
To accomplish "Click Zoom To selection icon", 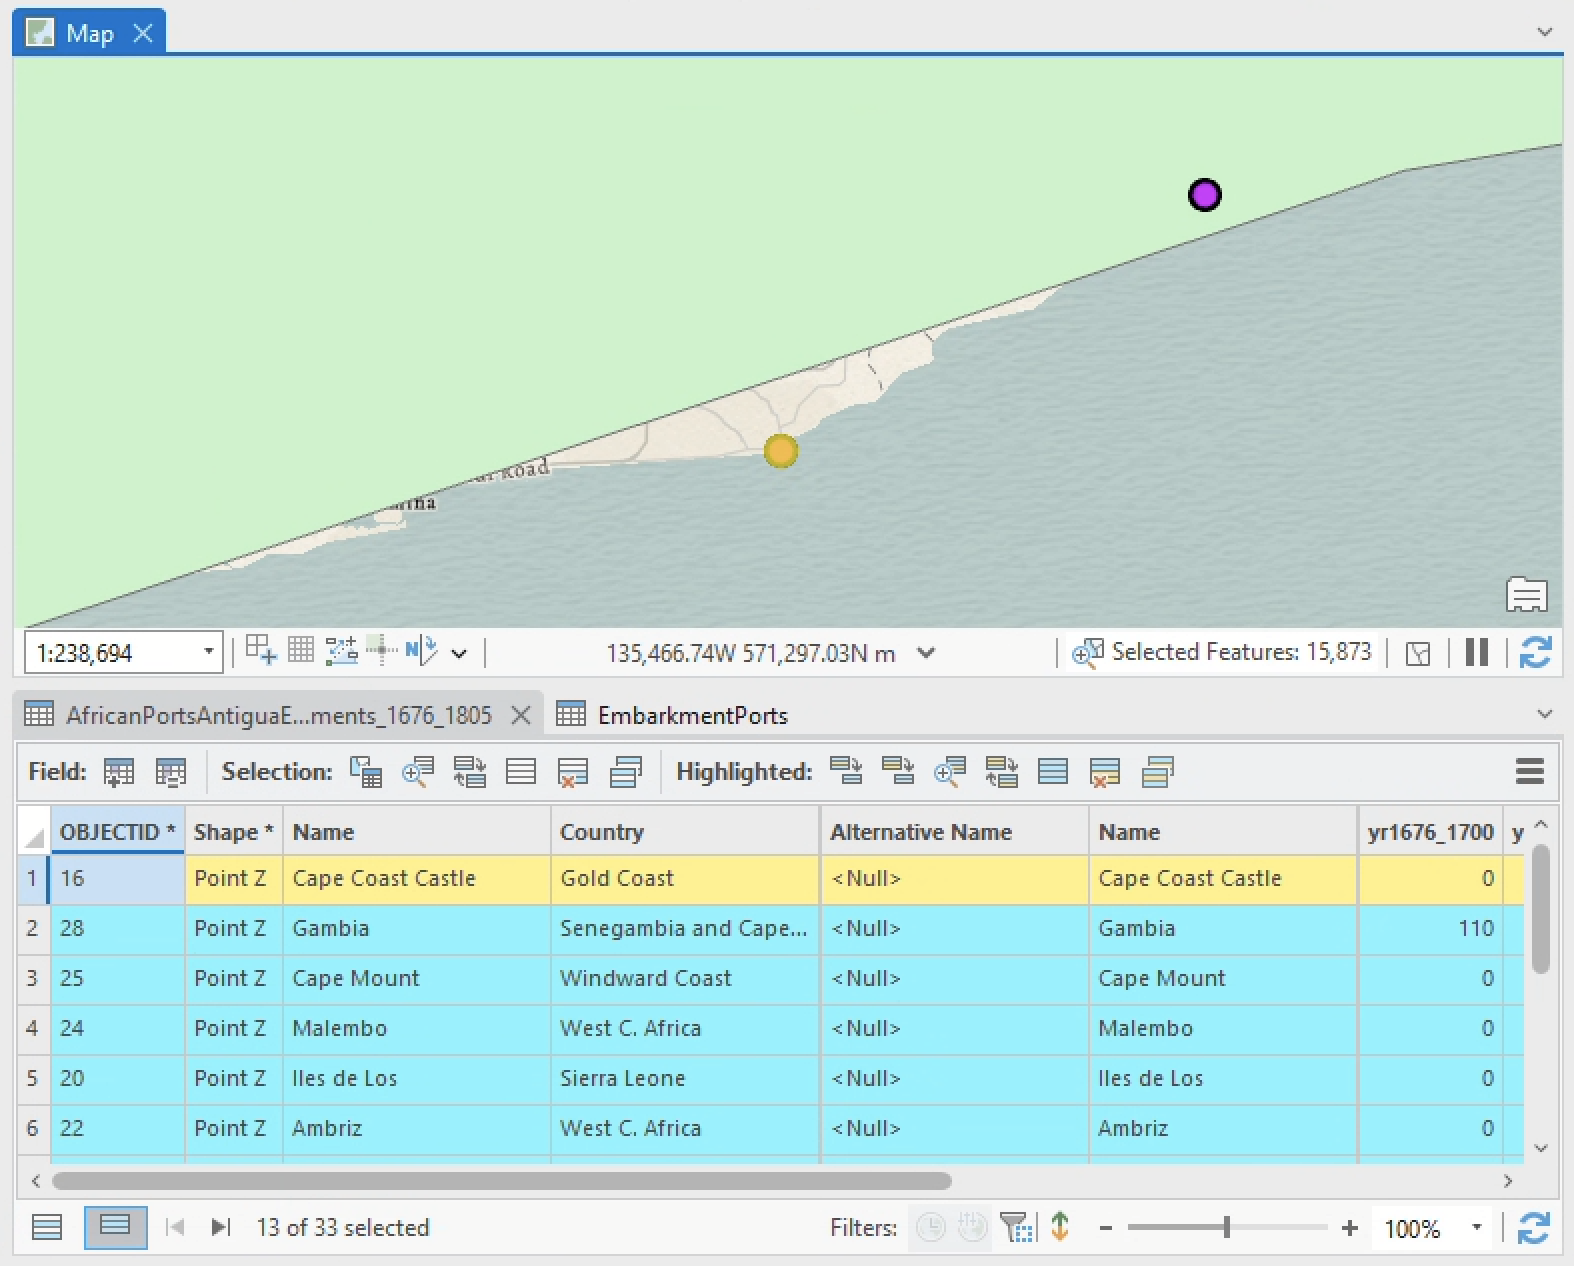I will (417, 772).
